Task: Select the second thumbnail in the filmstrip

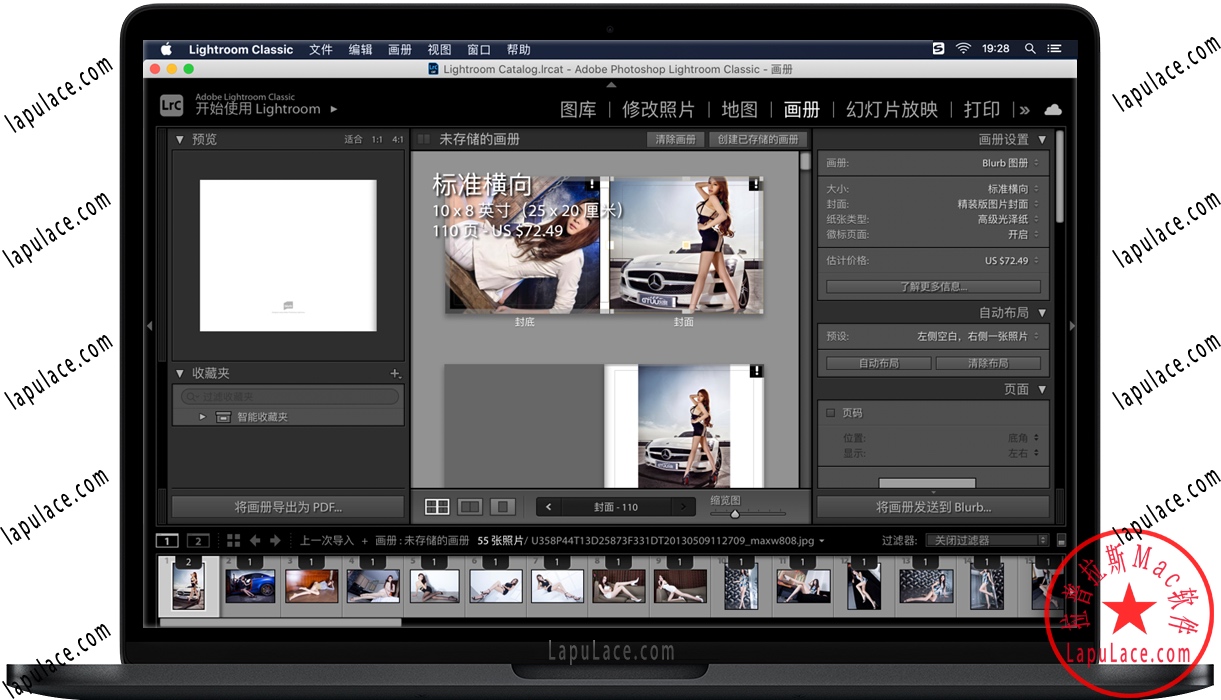Action: [x=250, y=587]
